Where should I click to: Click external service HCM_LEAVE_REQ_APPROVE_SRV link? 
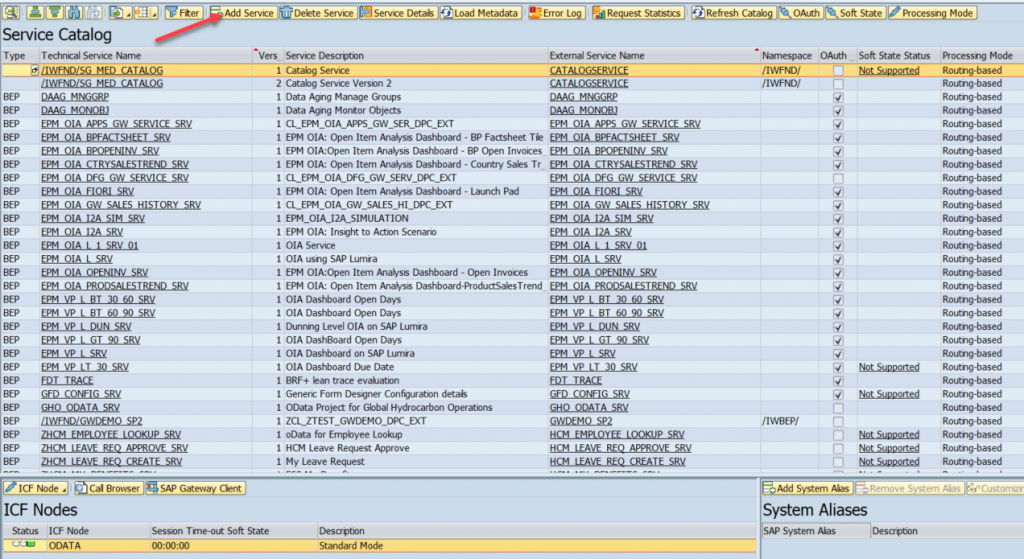pos(620,448)
